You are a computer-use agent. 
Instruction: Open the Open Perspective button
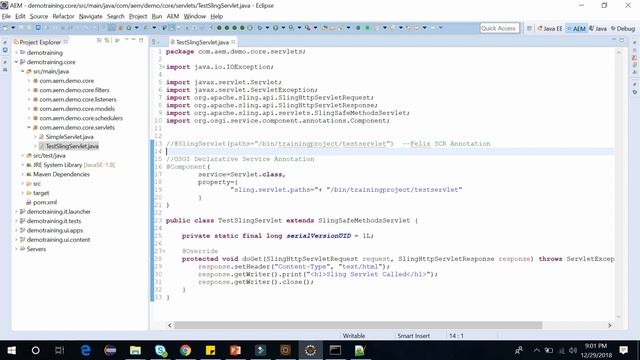click(x=529, y=28)
